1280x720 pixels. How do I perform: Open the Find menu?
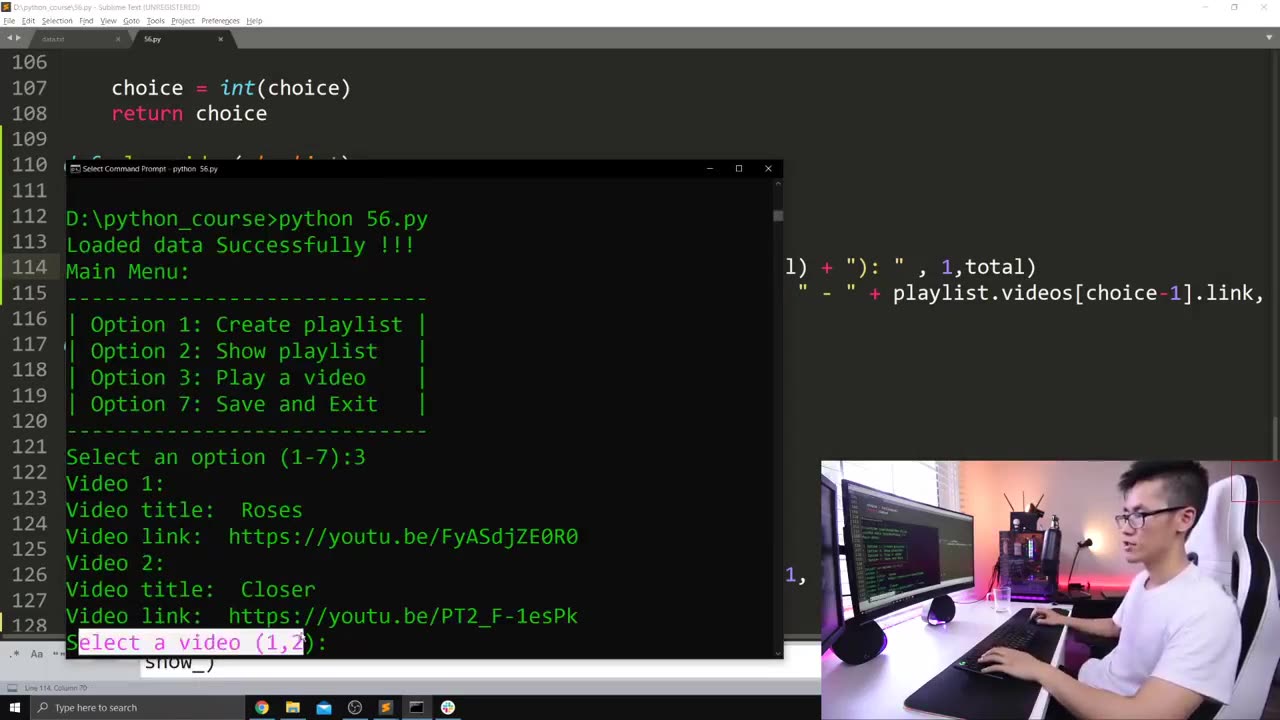click(x=86, y=20)
